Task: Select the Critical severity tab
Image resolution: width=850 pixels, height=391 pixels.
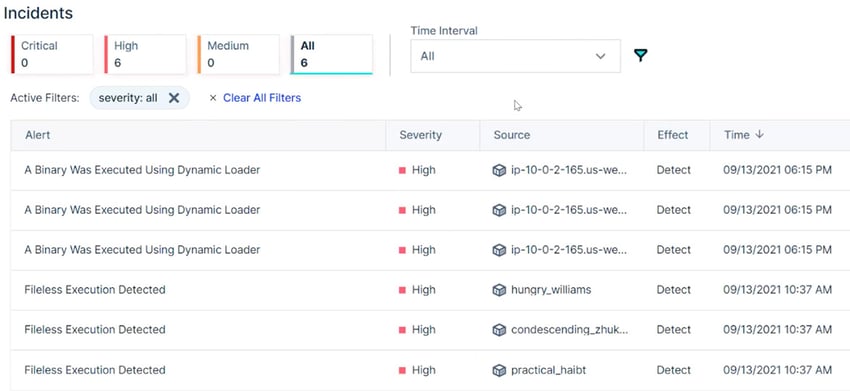Action: coord(52,54)
